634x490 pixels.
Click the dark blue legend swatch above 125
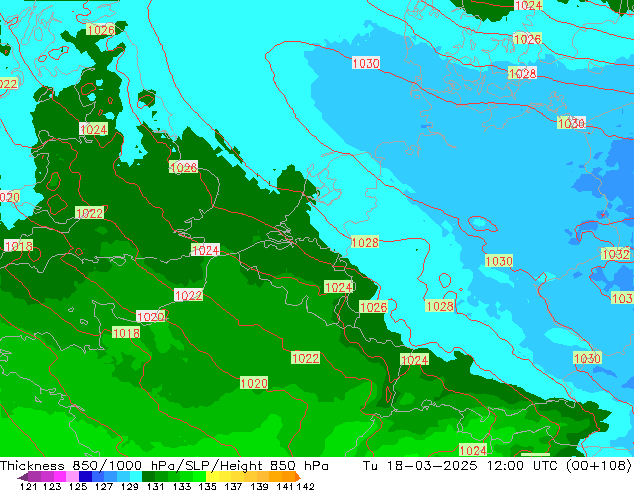[x=85, y=476]
